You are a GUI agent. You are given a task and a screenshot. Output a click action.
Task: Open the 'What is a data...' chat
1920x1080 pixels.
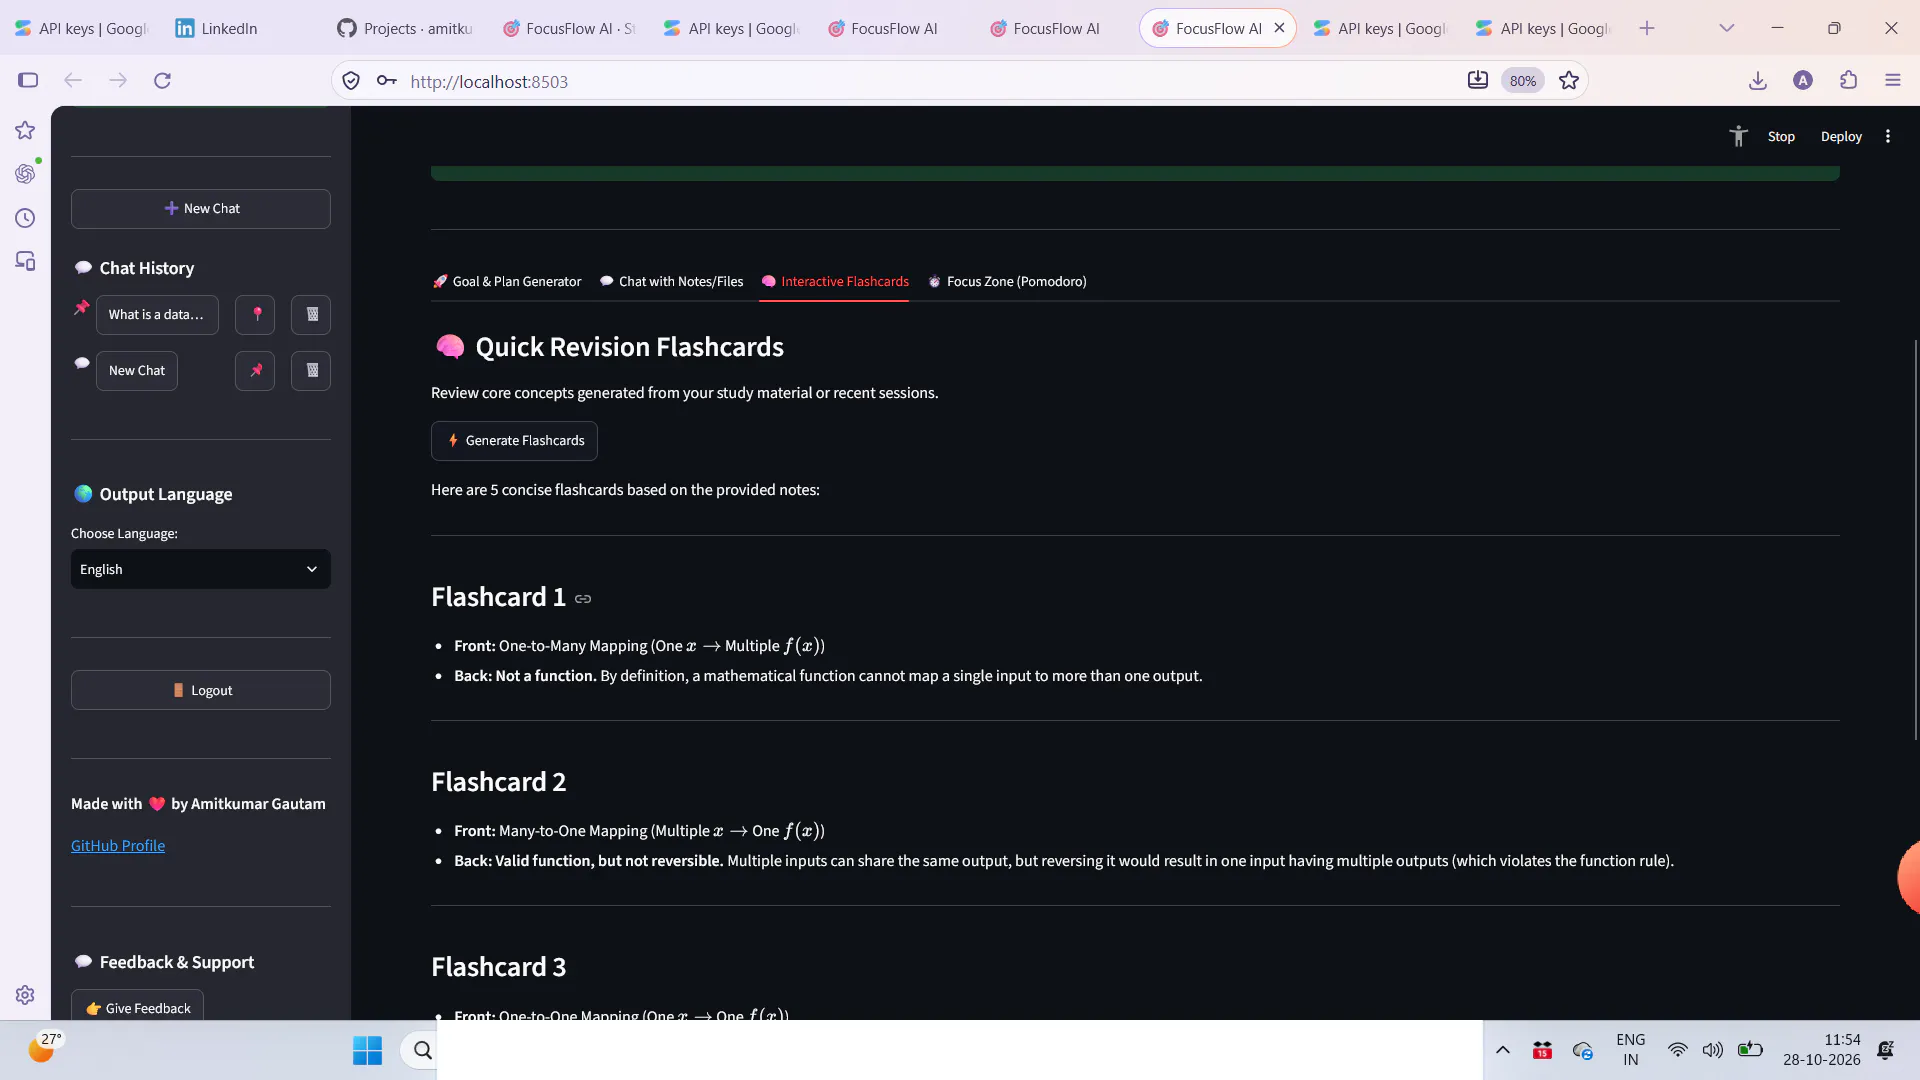click(x=157, y=314)
